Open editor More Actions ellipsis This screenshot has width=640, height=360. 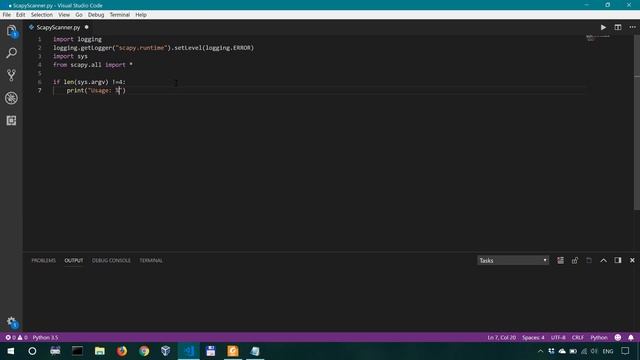pos(632,27)
